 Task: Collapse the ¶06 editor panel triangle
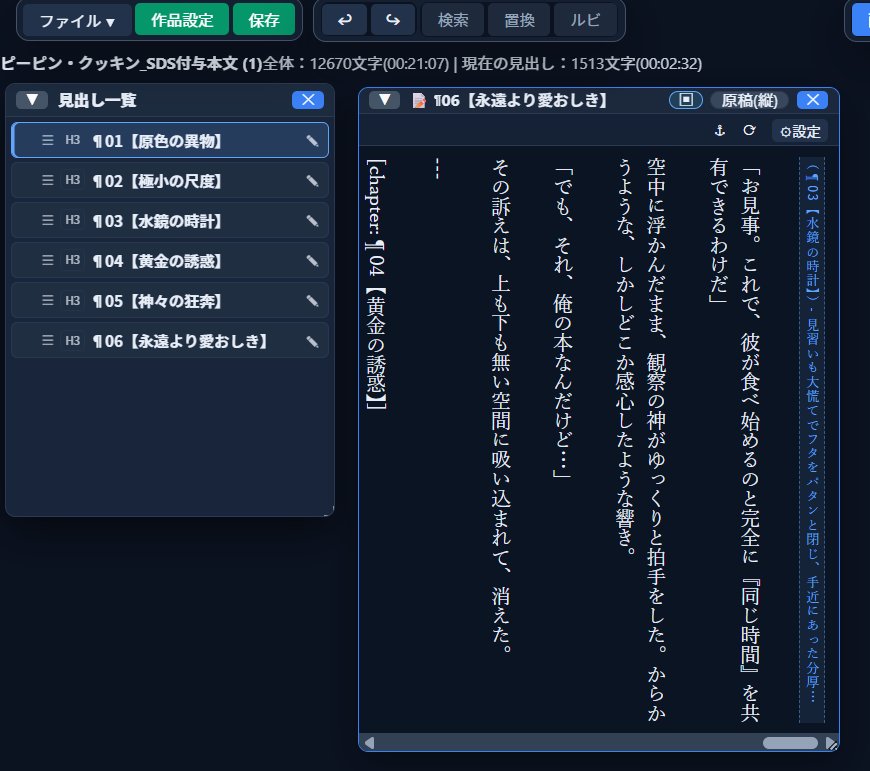tap(385, 100)
